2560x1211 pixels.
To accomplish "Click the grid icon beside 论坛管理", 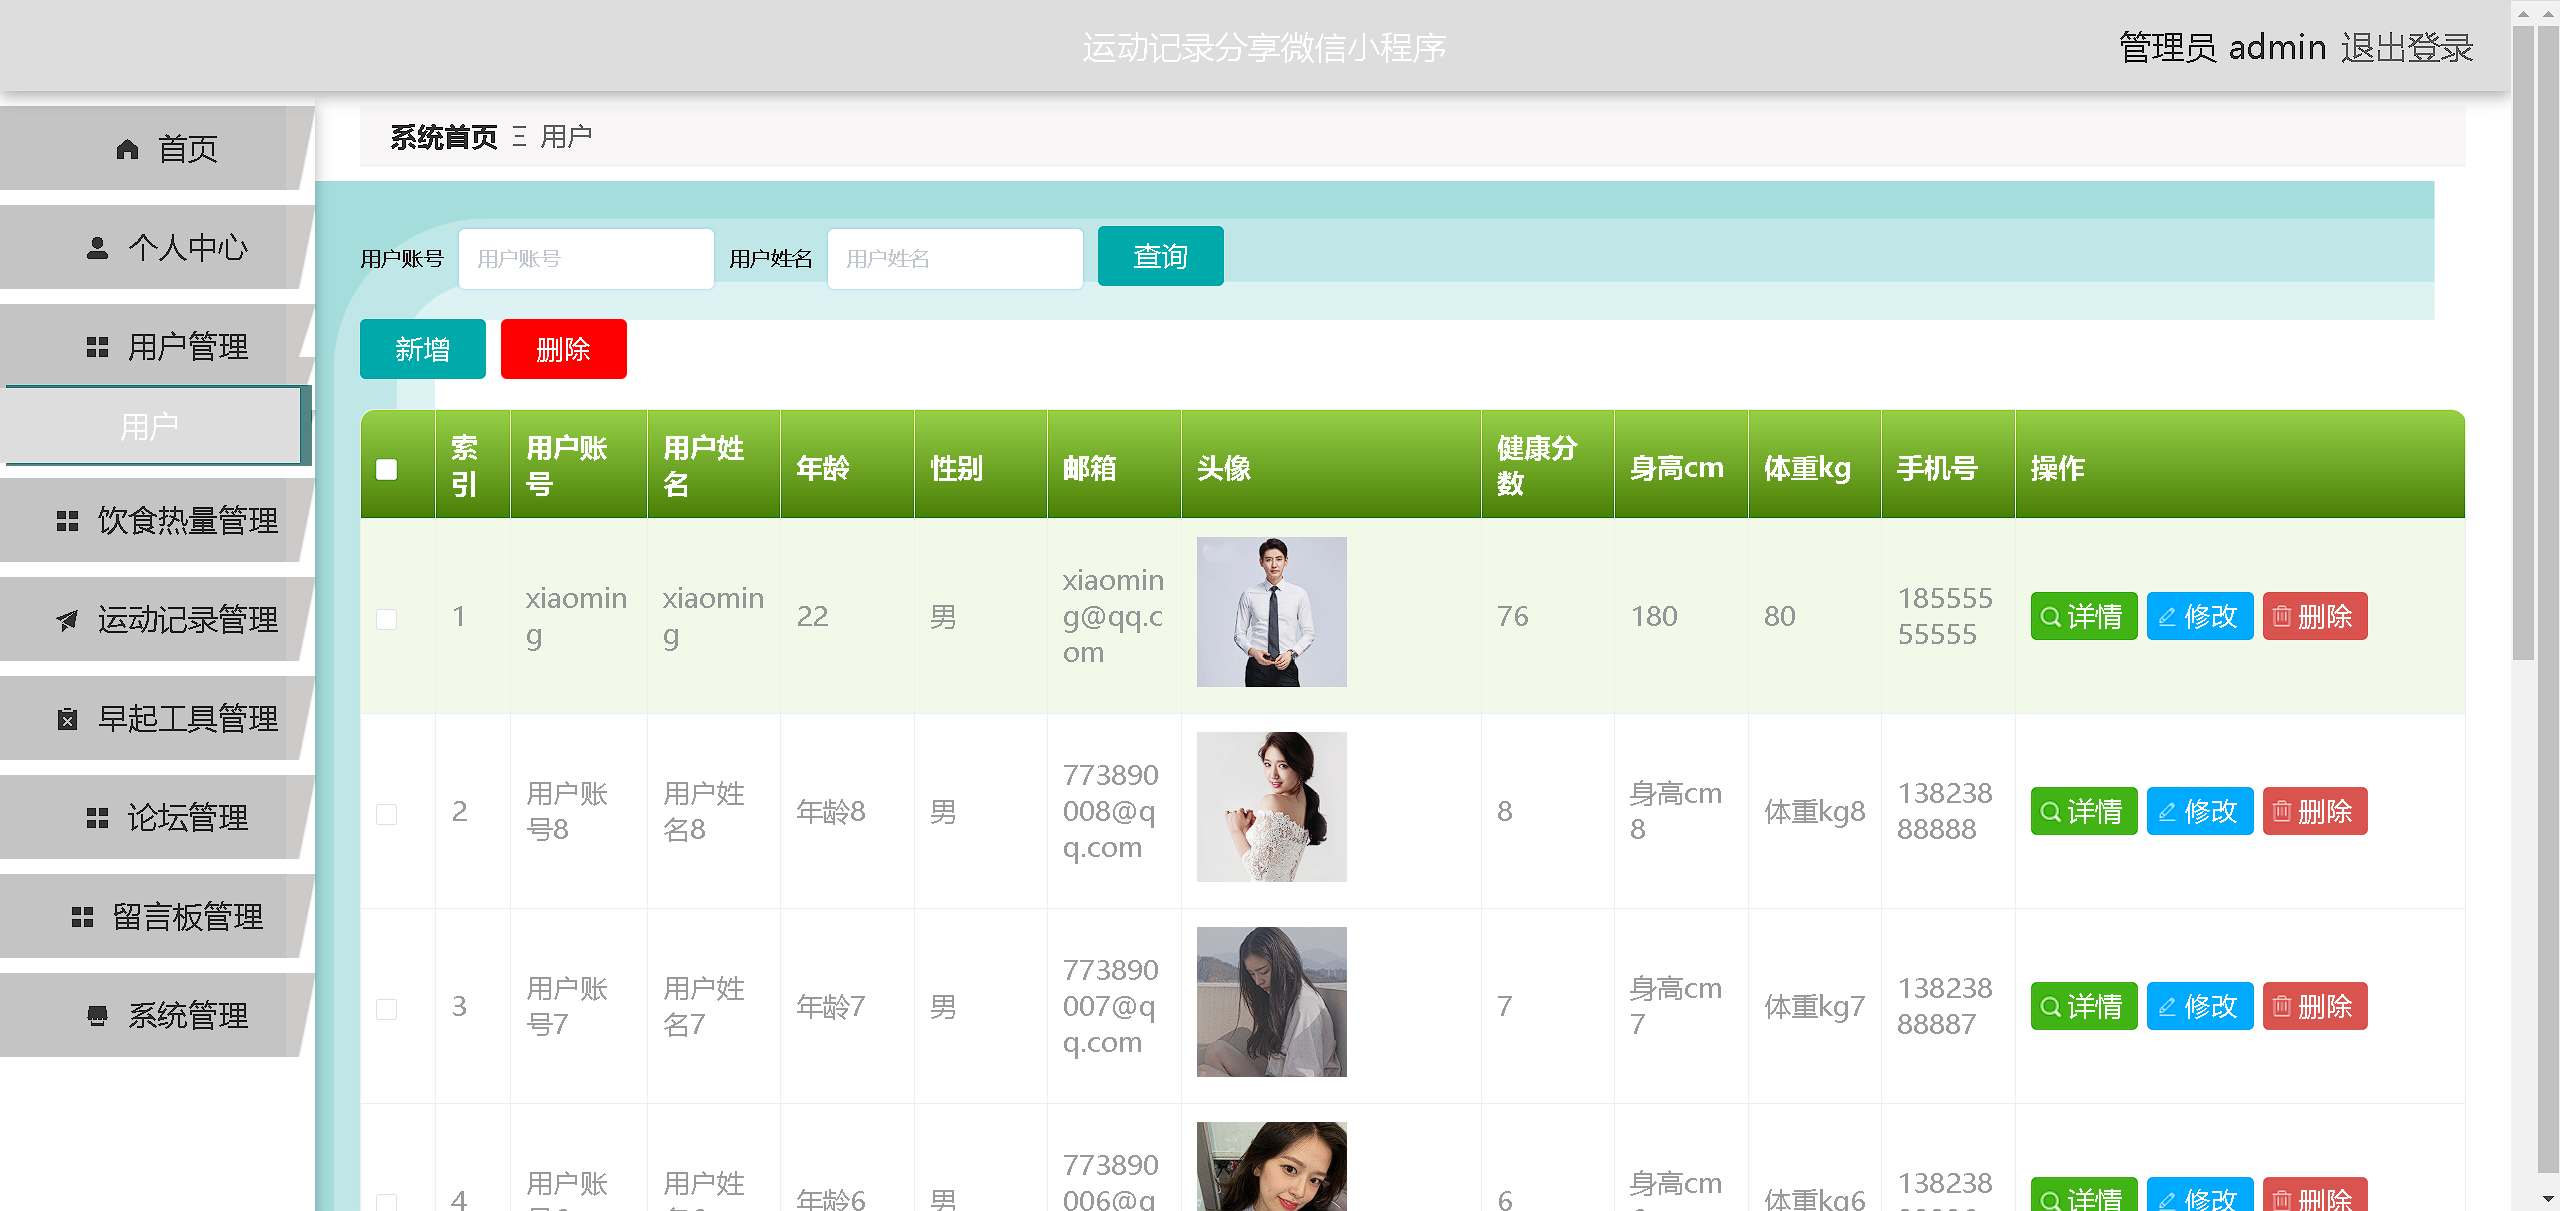I will point(97,818).
